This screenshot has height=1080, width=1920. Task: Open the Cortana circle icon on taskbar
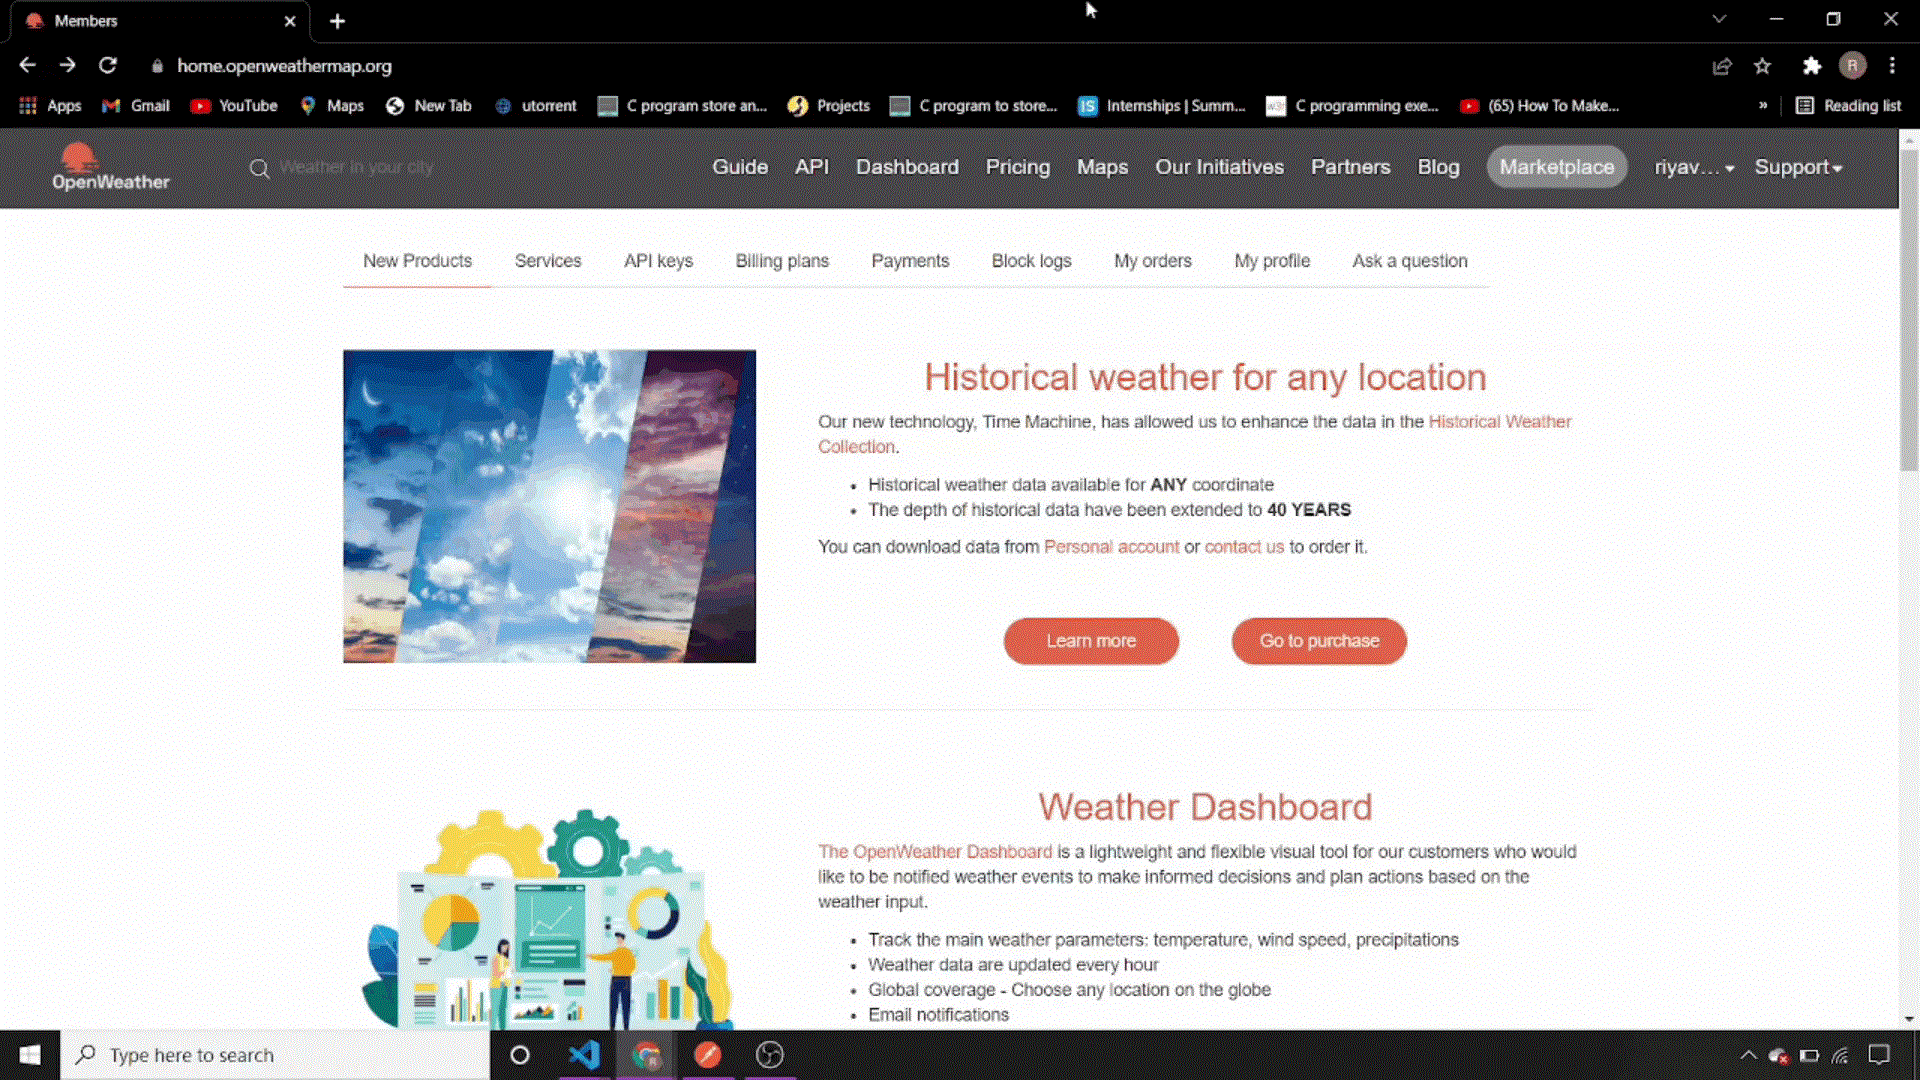click(x=520, y=1055)
